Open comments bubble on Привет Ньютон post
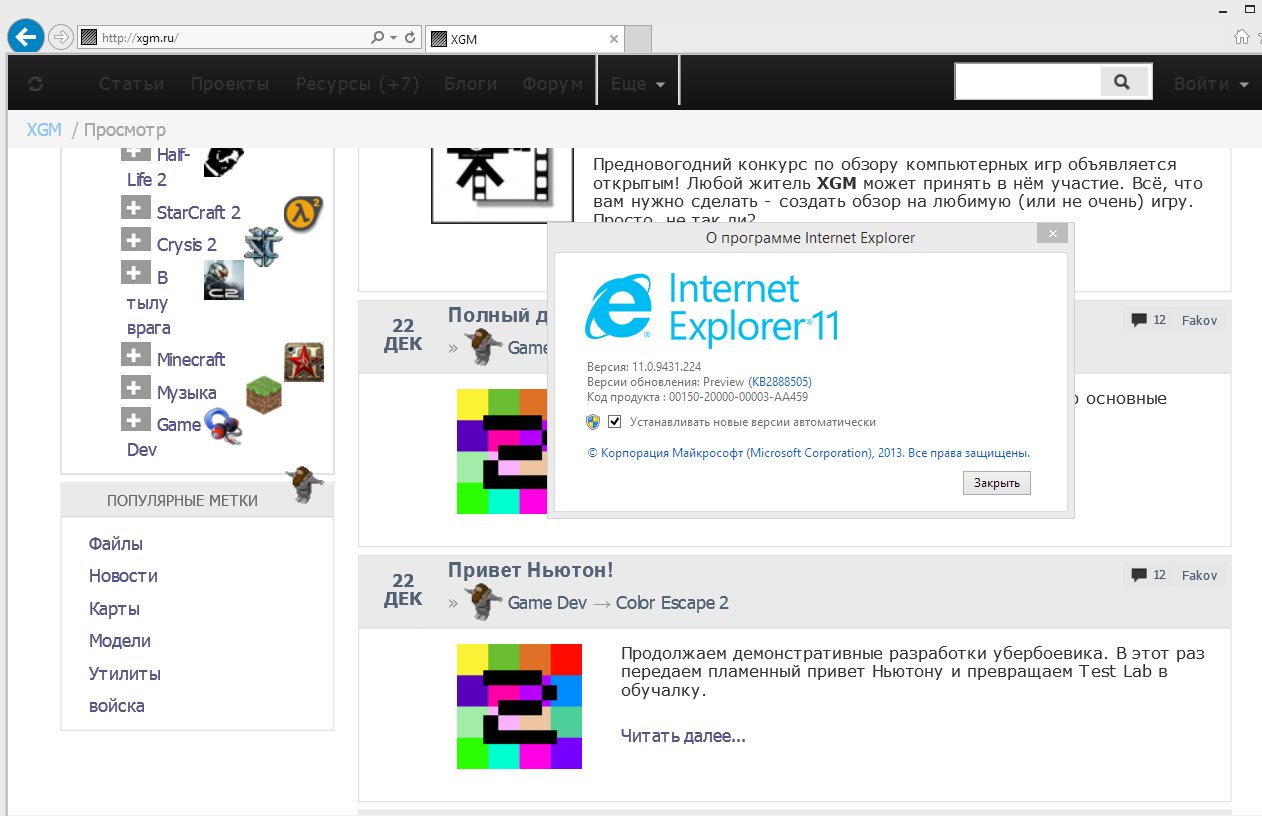The height and width of the screenshot is (816, 1262). point(1138,575)
